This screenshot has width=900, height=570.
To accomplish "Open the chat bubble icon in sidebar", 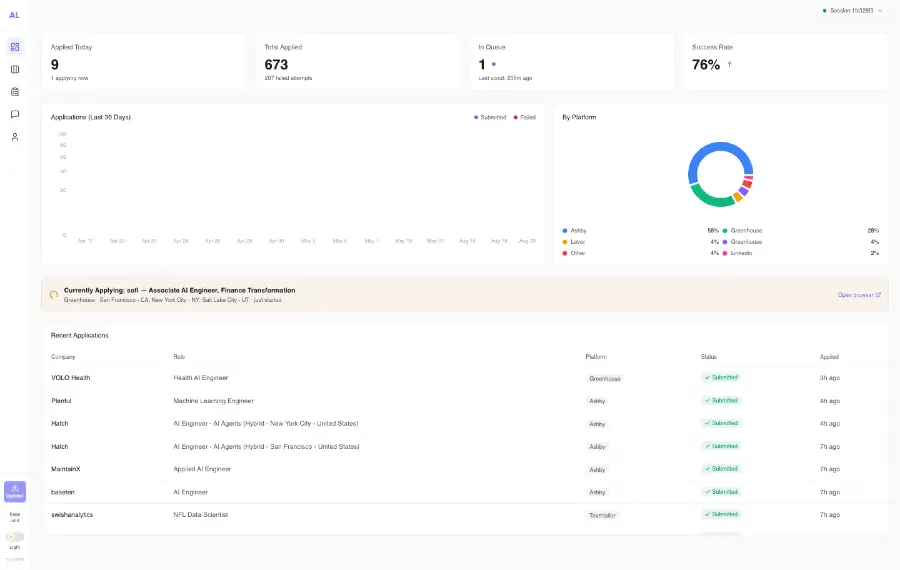I will point(15,114).
